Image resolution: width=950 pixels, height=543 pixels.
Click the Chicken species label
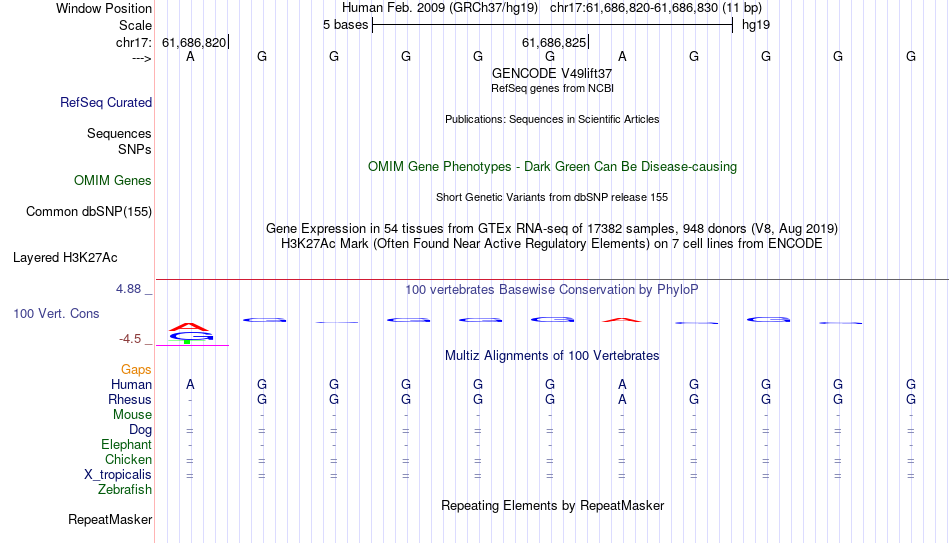(128, 460)
